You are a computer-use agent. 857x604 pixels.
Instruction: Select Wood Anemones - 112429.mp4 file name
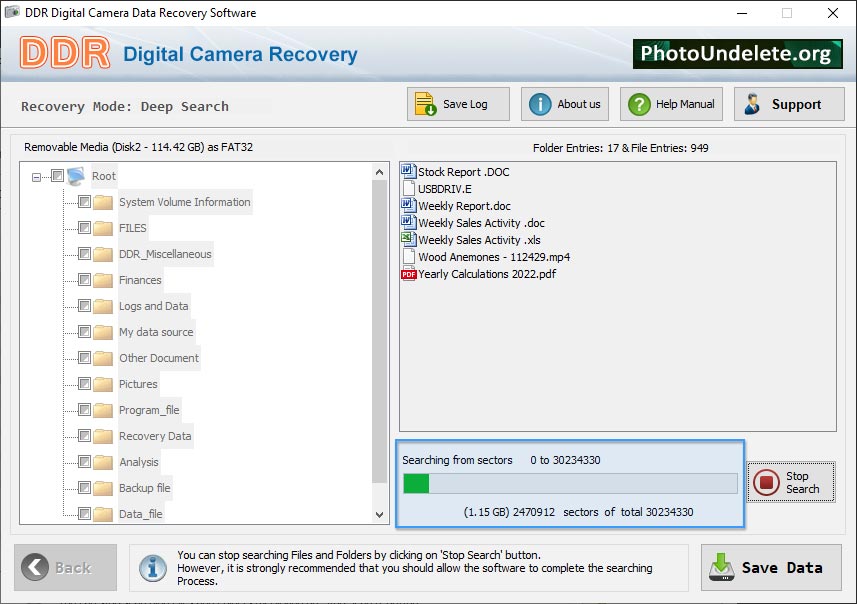pos(494,257)
